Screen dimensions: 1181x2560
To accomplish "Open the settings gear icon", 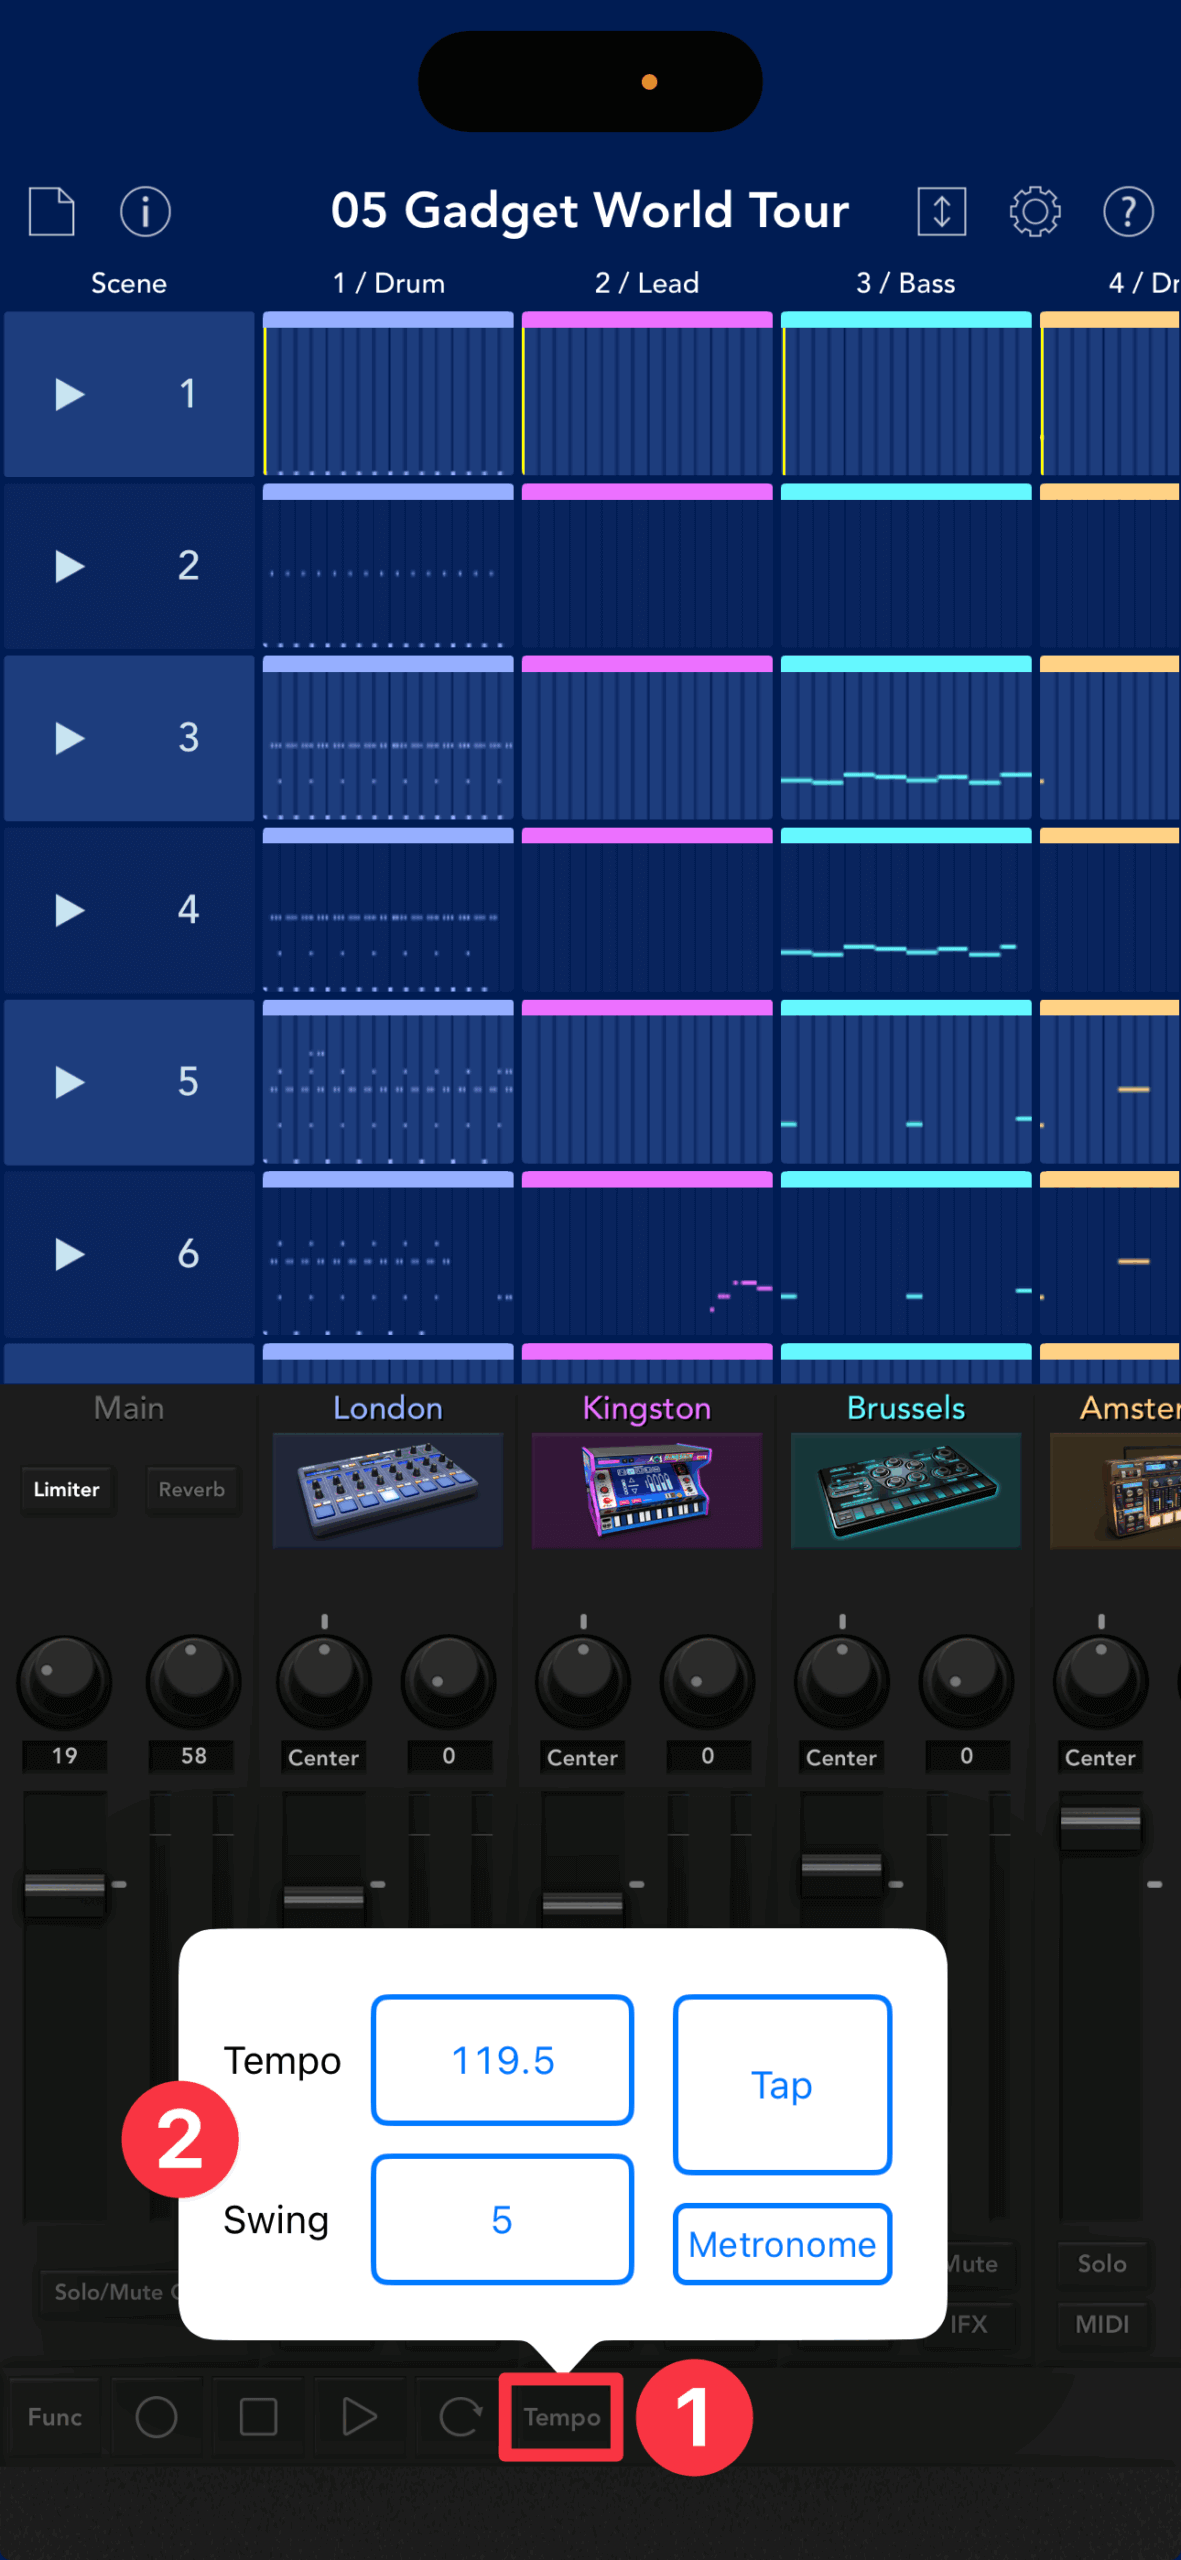I will pos(1034,211).
